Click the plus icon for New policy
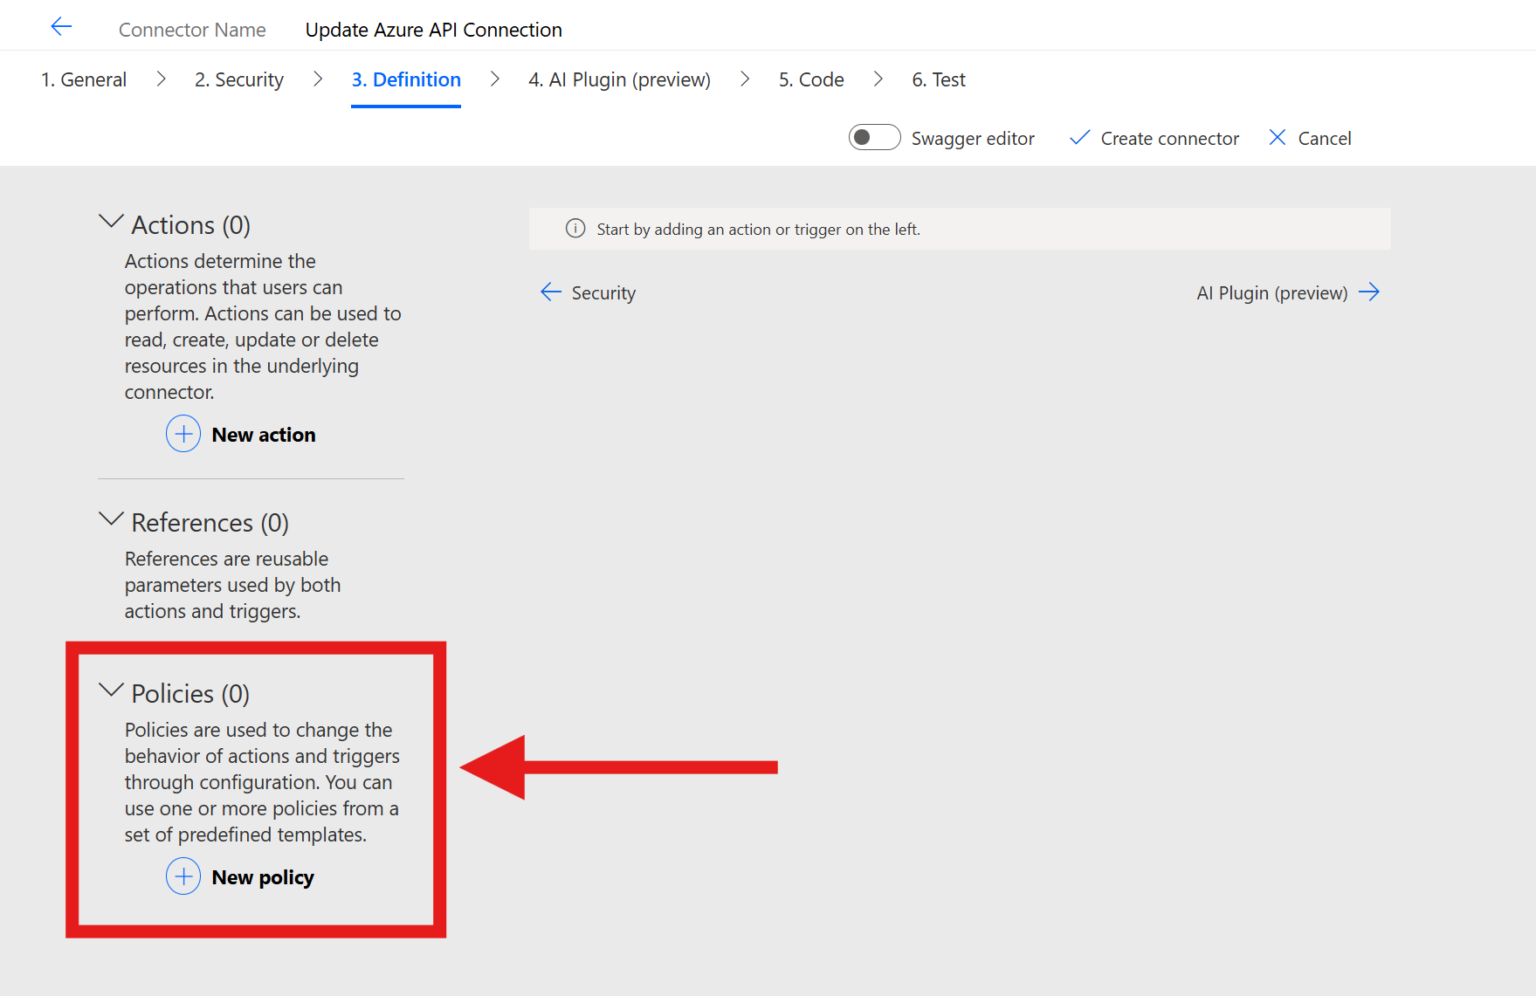This screenshot has width=1536, height=996. click(183, 877)
